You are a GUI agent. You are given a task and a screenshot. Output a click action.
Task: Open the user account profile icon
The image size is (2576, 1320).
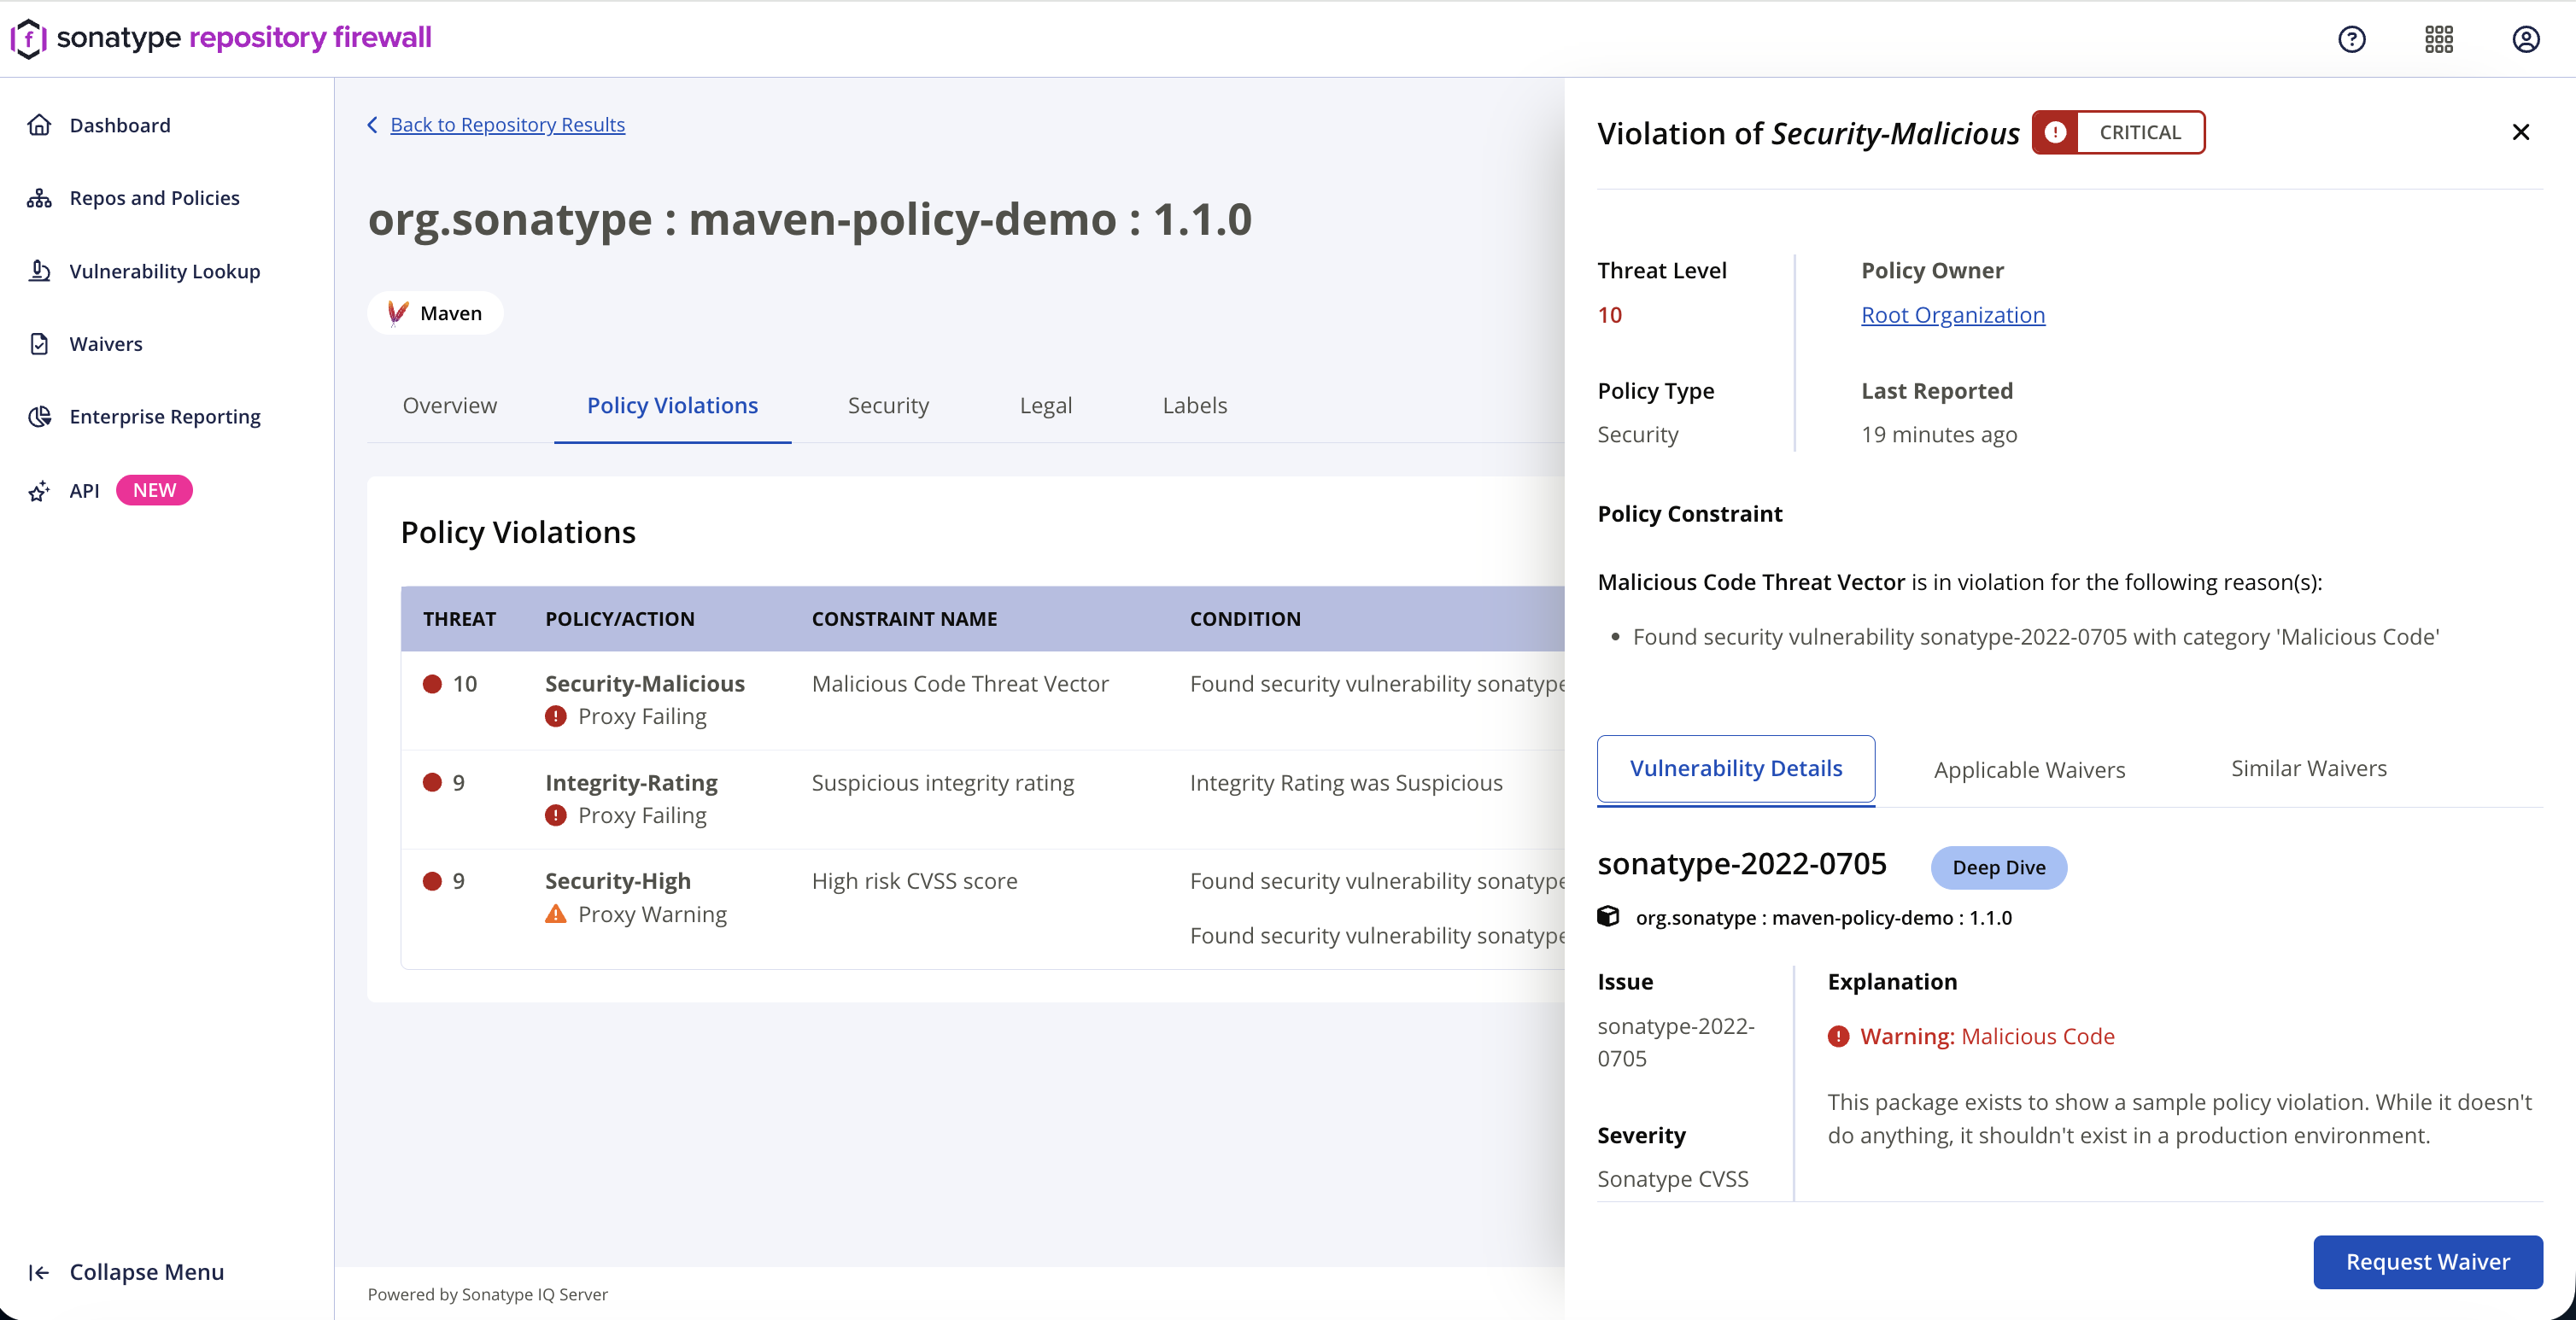tap(2526, 39)
